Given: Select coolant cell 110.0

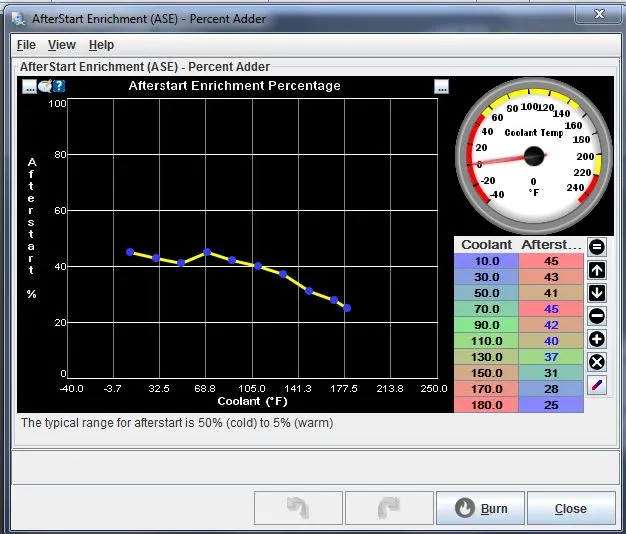Looking at the screenshot, I should [x=486, y=341].
